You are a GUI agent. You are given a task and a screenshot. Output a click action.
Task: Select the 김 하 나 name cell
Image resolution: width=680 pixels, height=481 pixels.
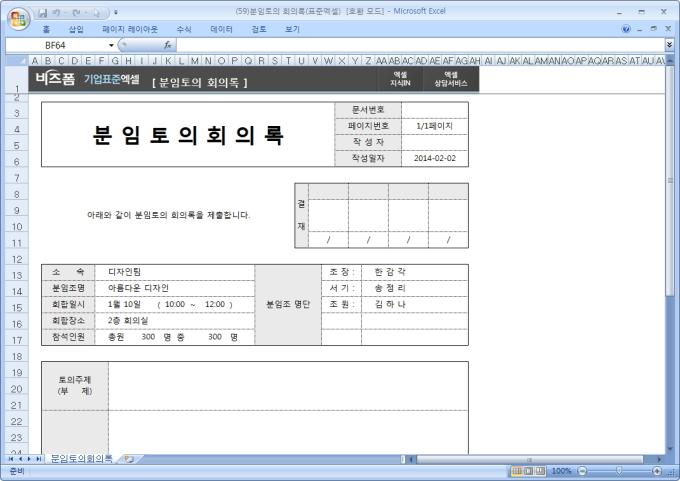coord(415,304)
